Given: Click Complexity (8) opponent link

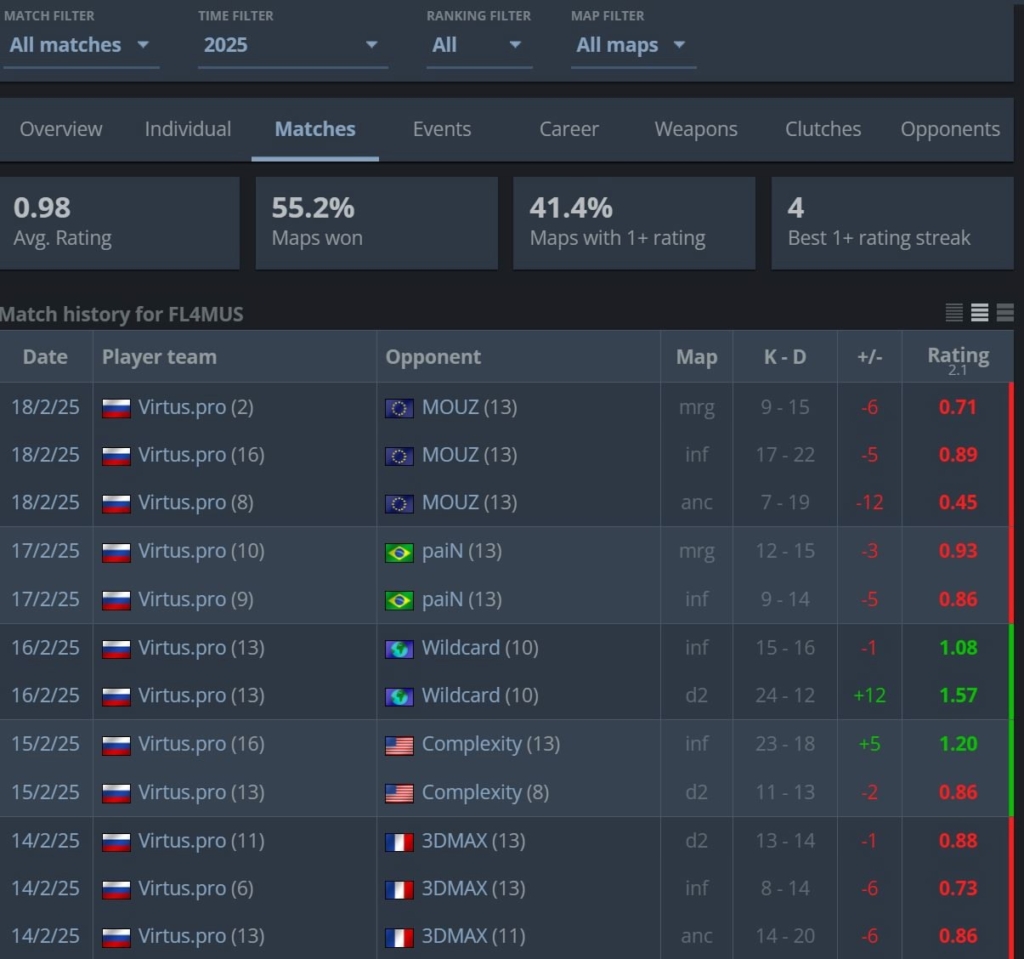Looking at the screenshot, I should [x=485, y=792].
